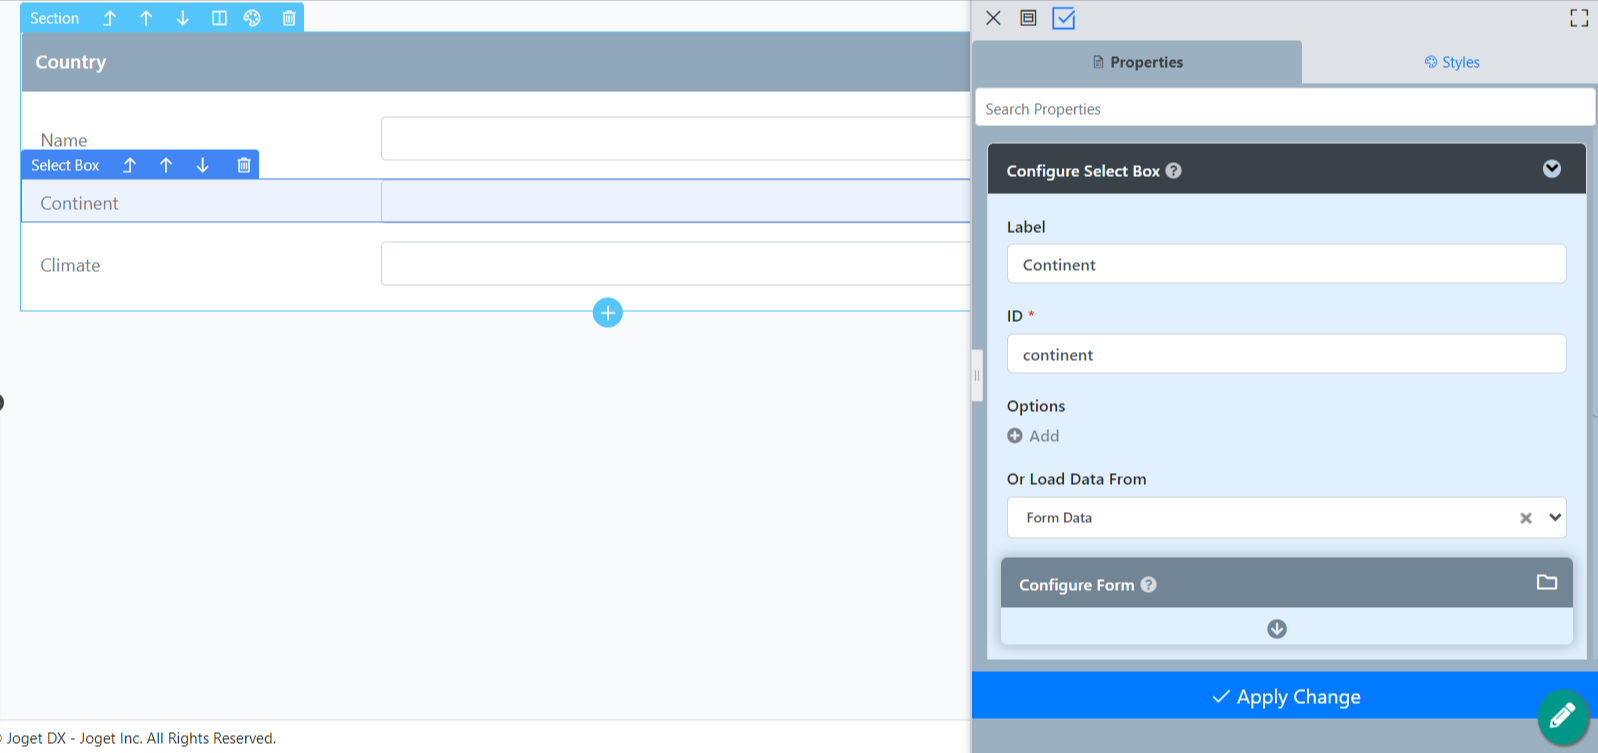1598x753 pixels.
Task: Click the Apply Change button
Action: tap(1285, 696)
